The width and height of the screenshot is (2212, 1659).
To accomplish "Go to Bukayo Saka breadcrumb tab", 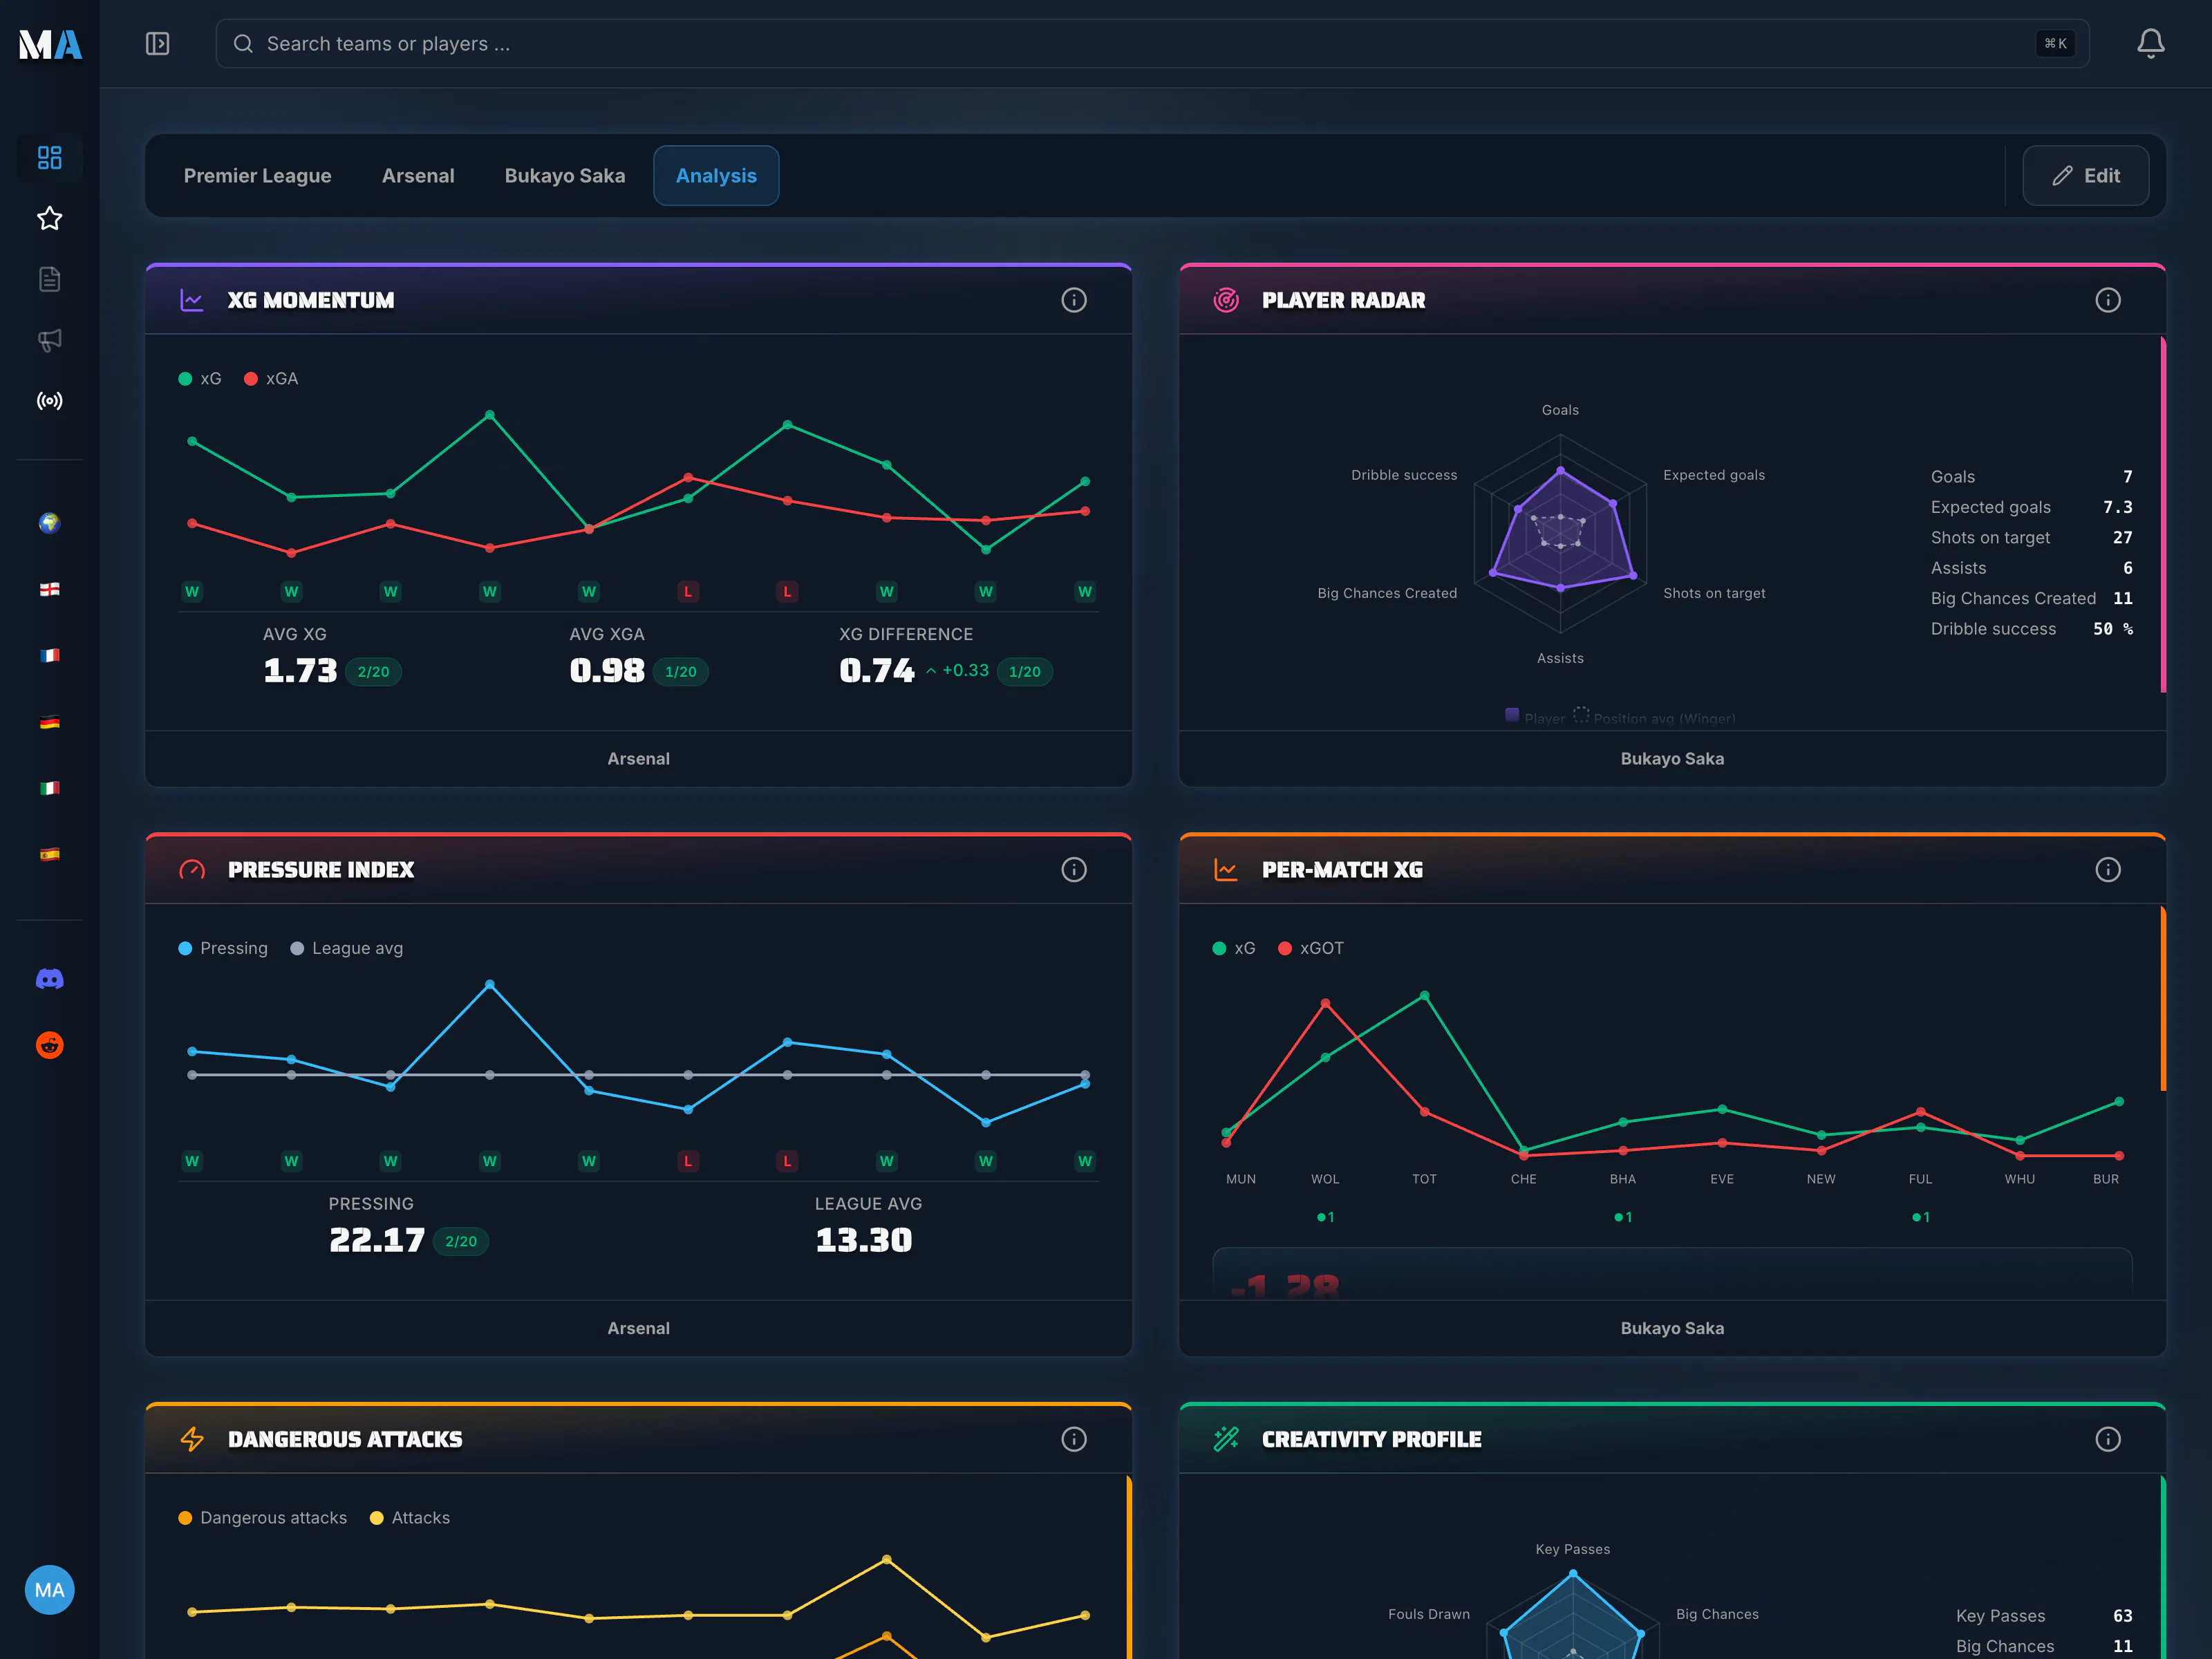I will pyautogui.click(x=565, y=176).
